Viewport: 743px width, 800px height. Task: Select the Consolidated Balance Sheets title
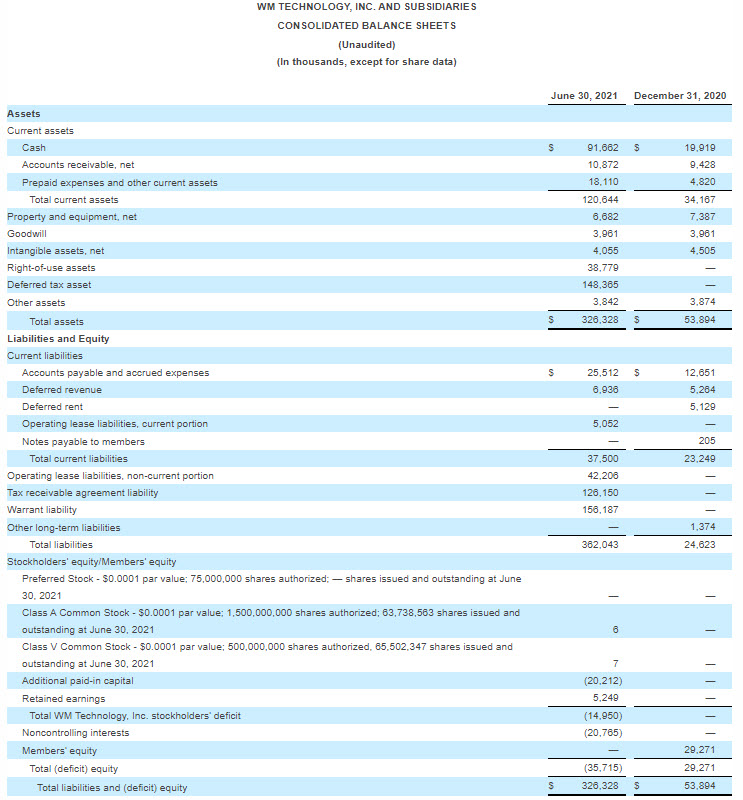(366, 25)
